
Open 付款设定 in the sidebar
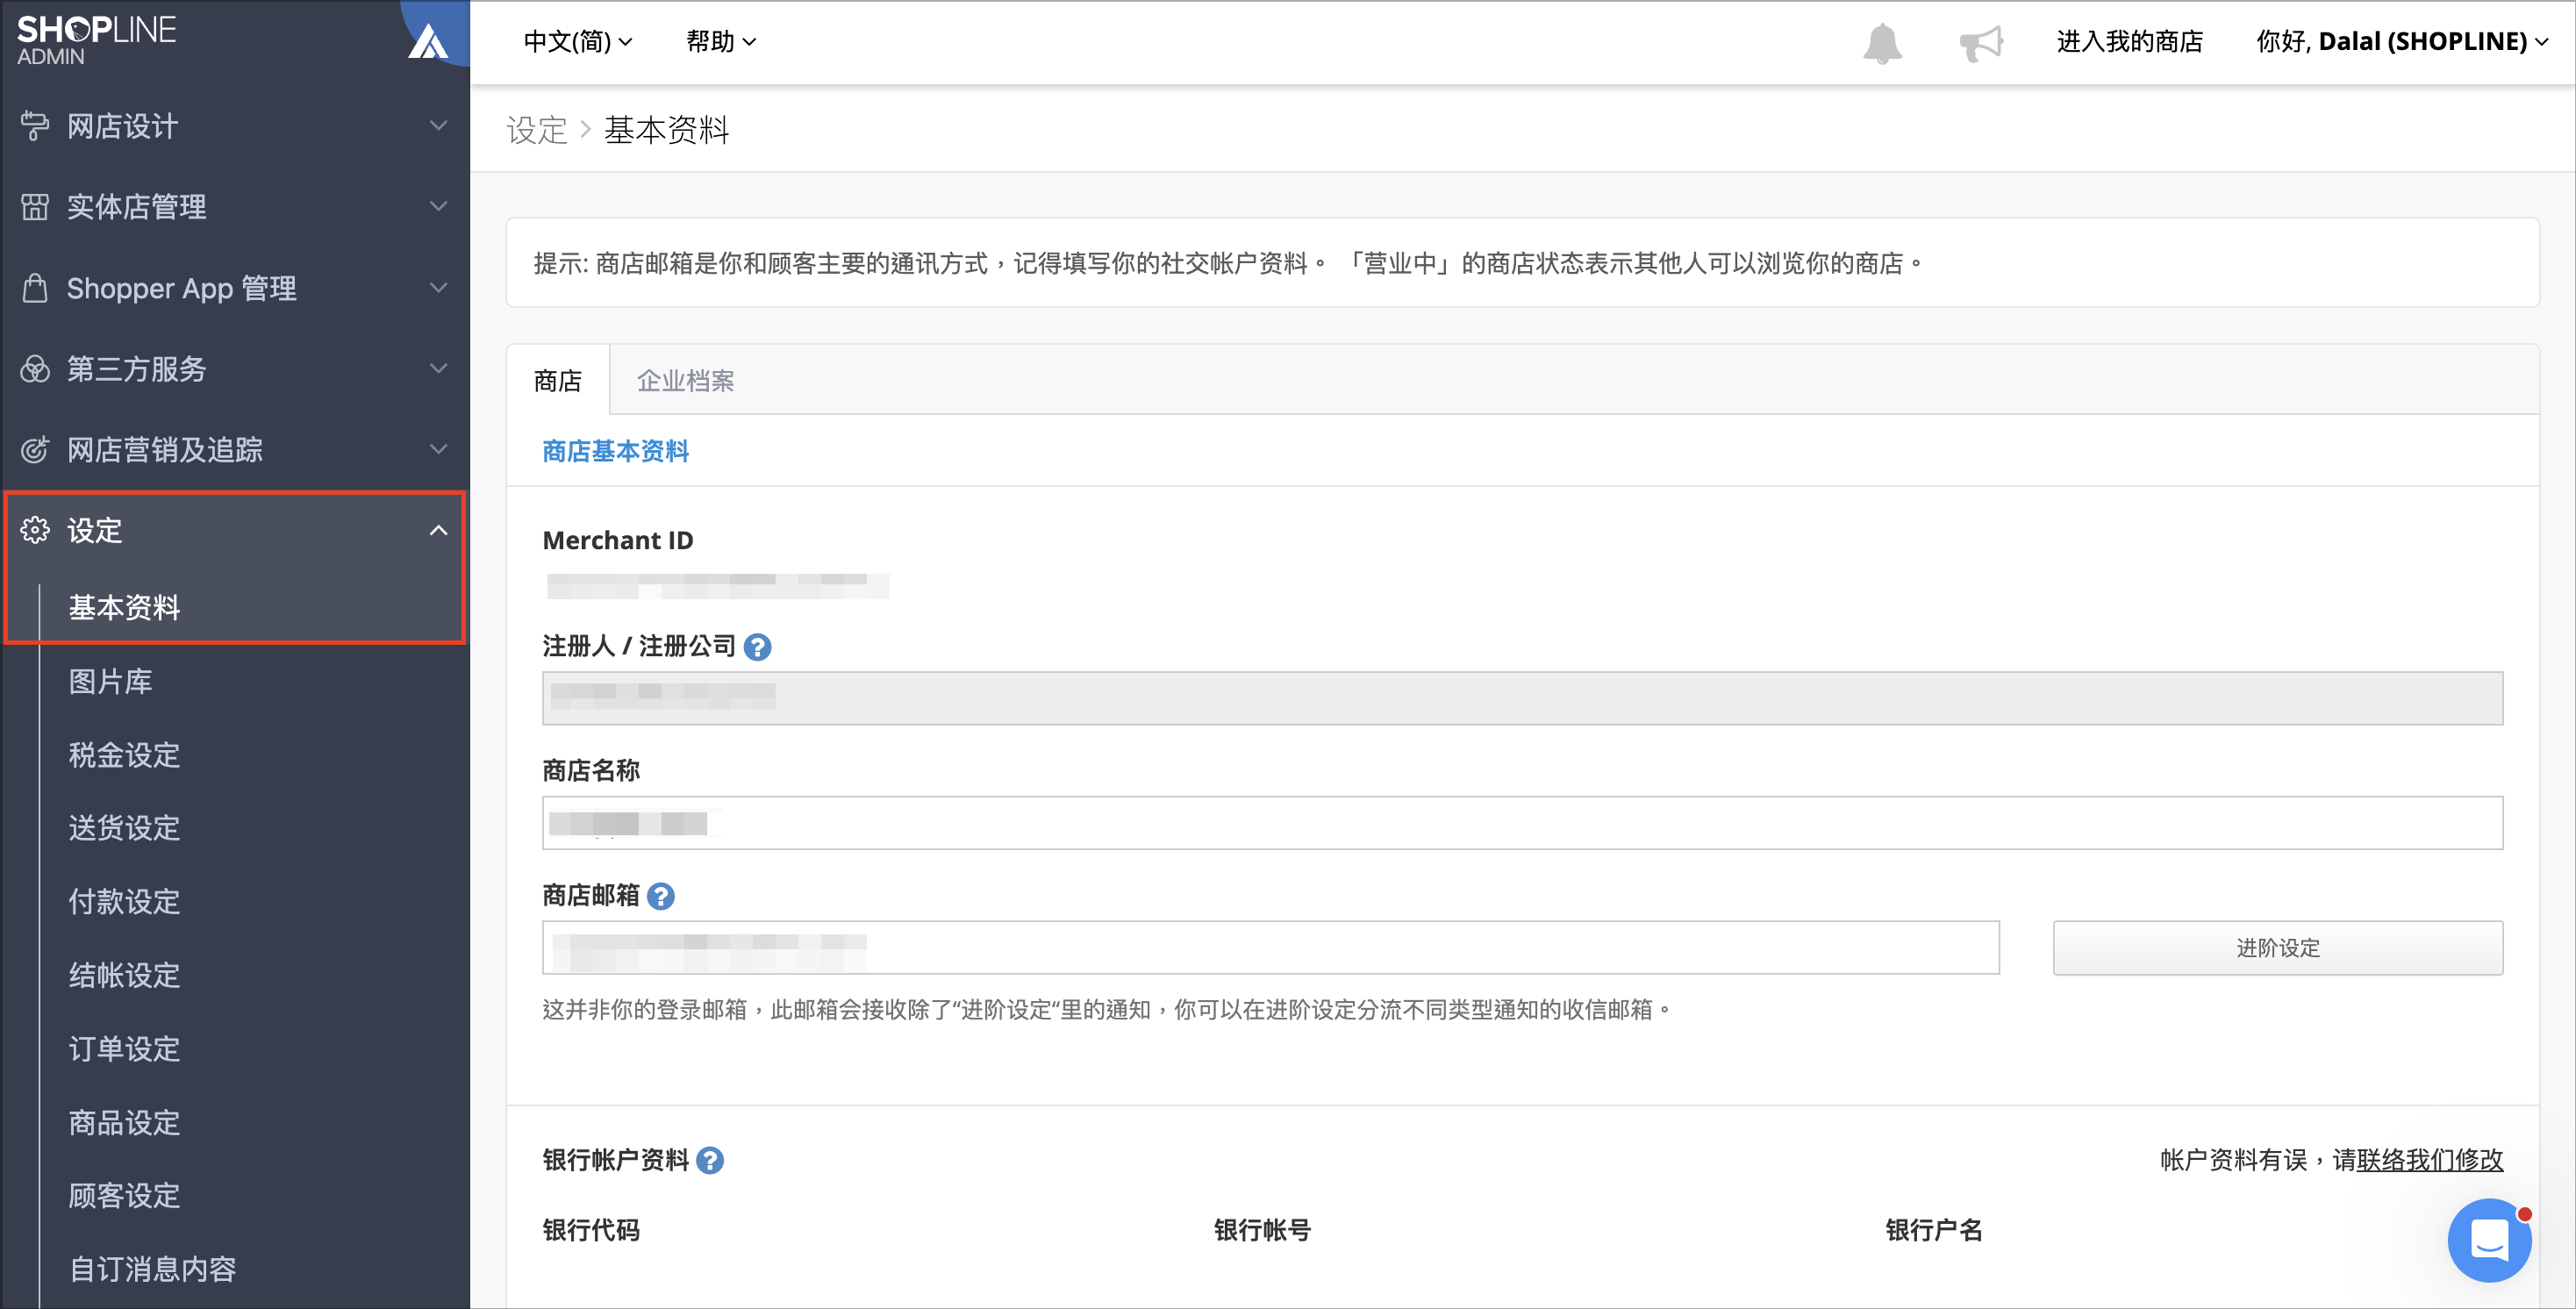(x=124, y=902)
